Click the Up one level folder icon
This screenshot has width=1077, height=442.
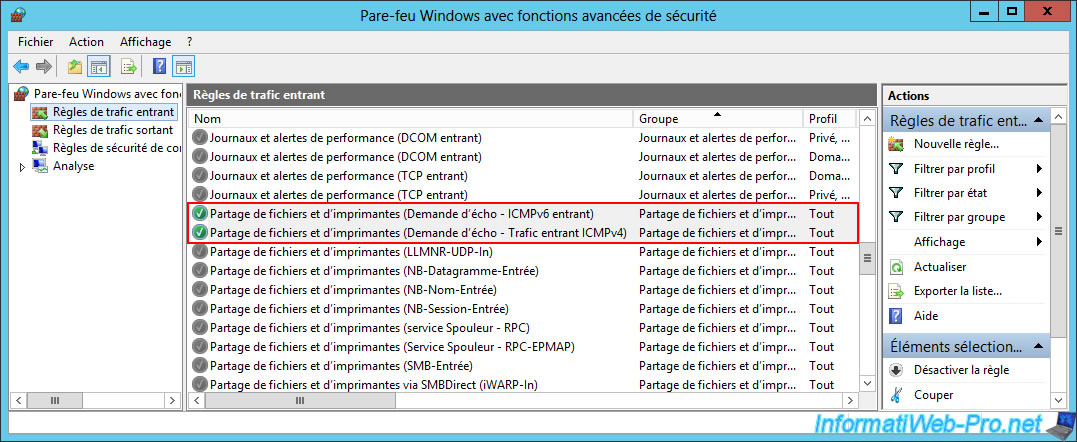pyautogui.click(x=75, y=67)
